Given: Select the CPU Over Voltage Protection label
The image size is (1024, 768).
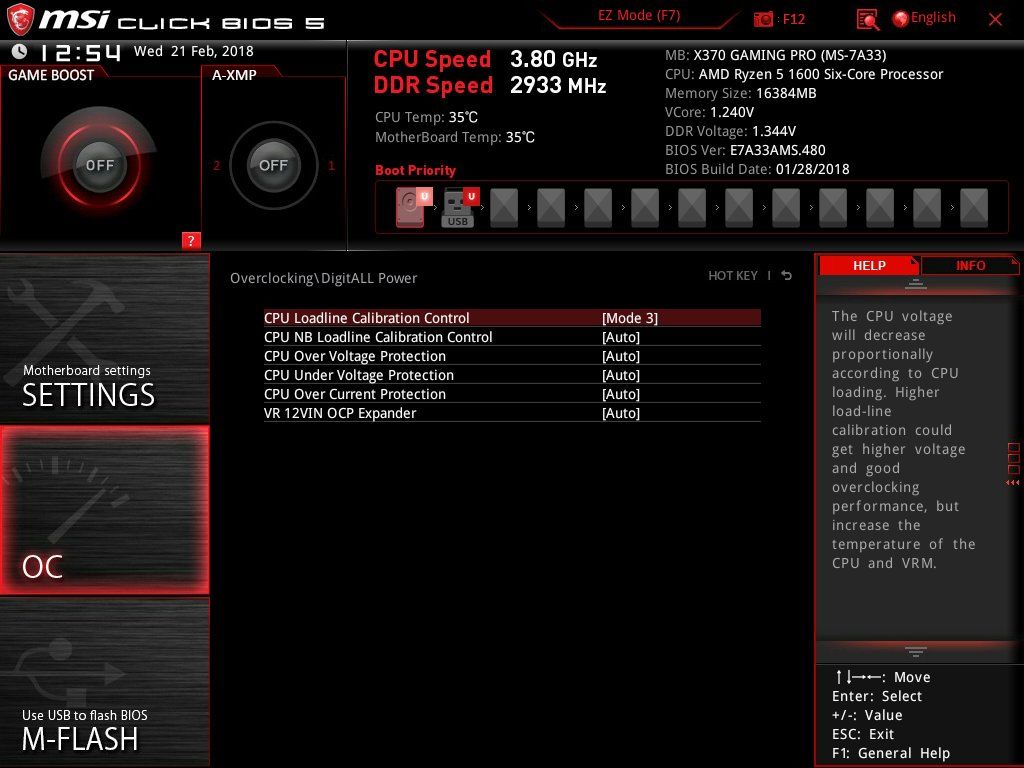Looking at the screenshot, I should (x=355, y=356).
